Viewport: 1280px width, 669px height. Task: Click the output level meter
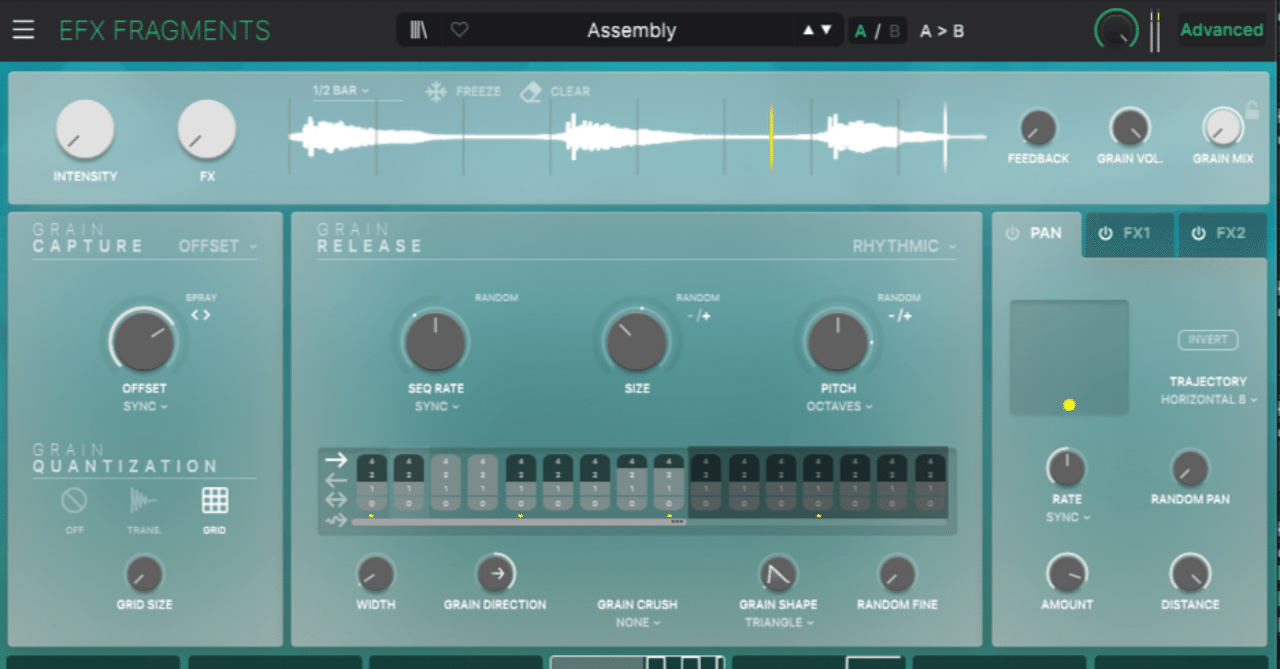[x=1155, y=30]
